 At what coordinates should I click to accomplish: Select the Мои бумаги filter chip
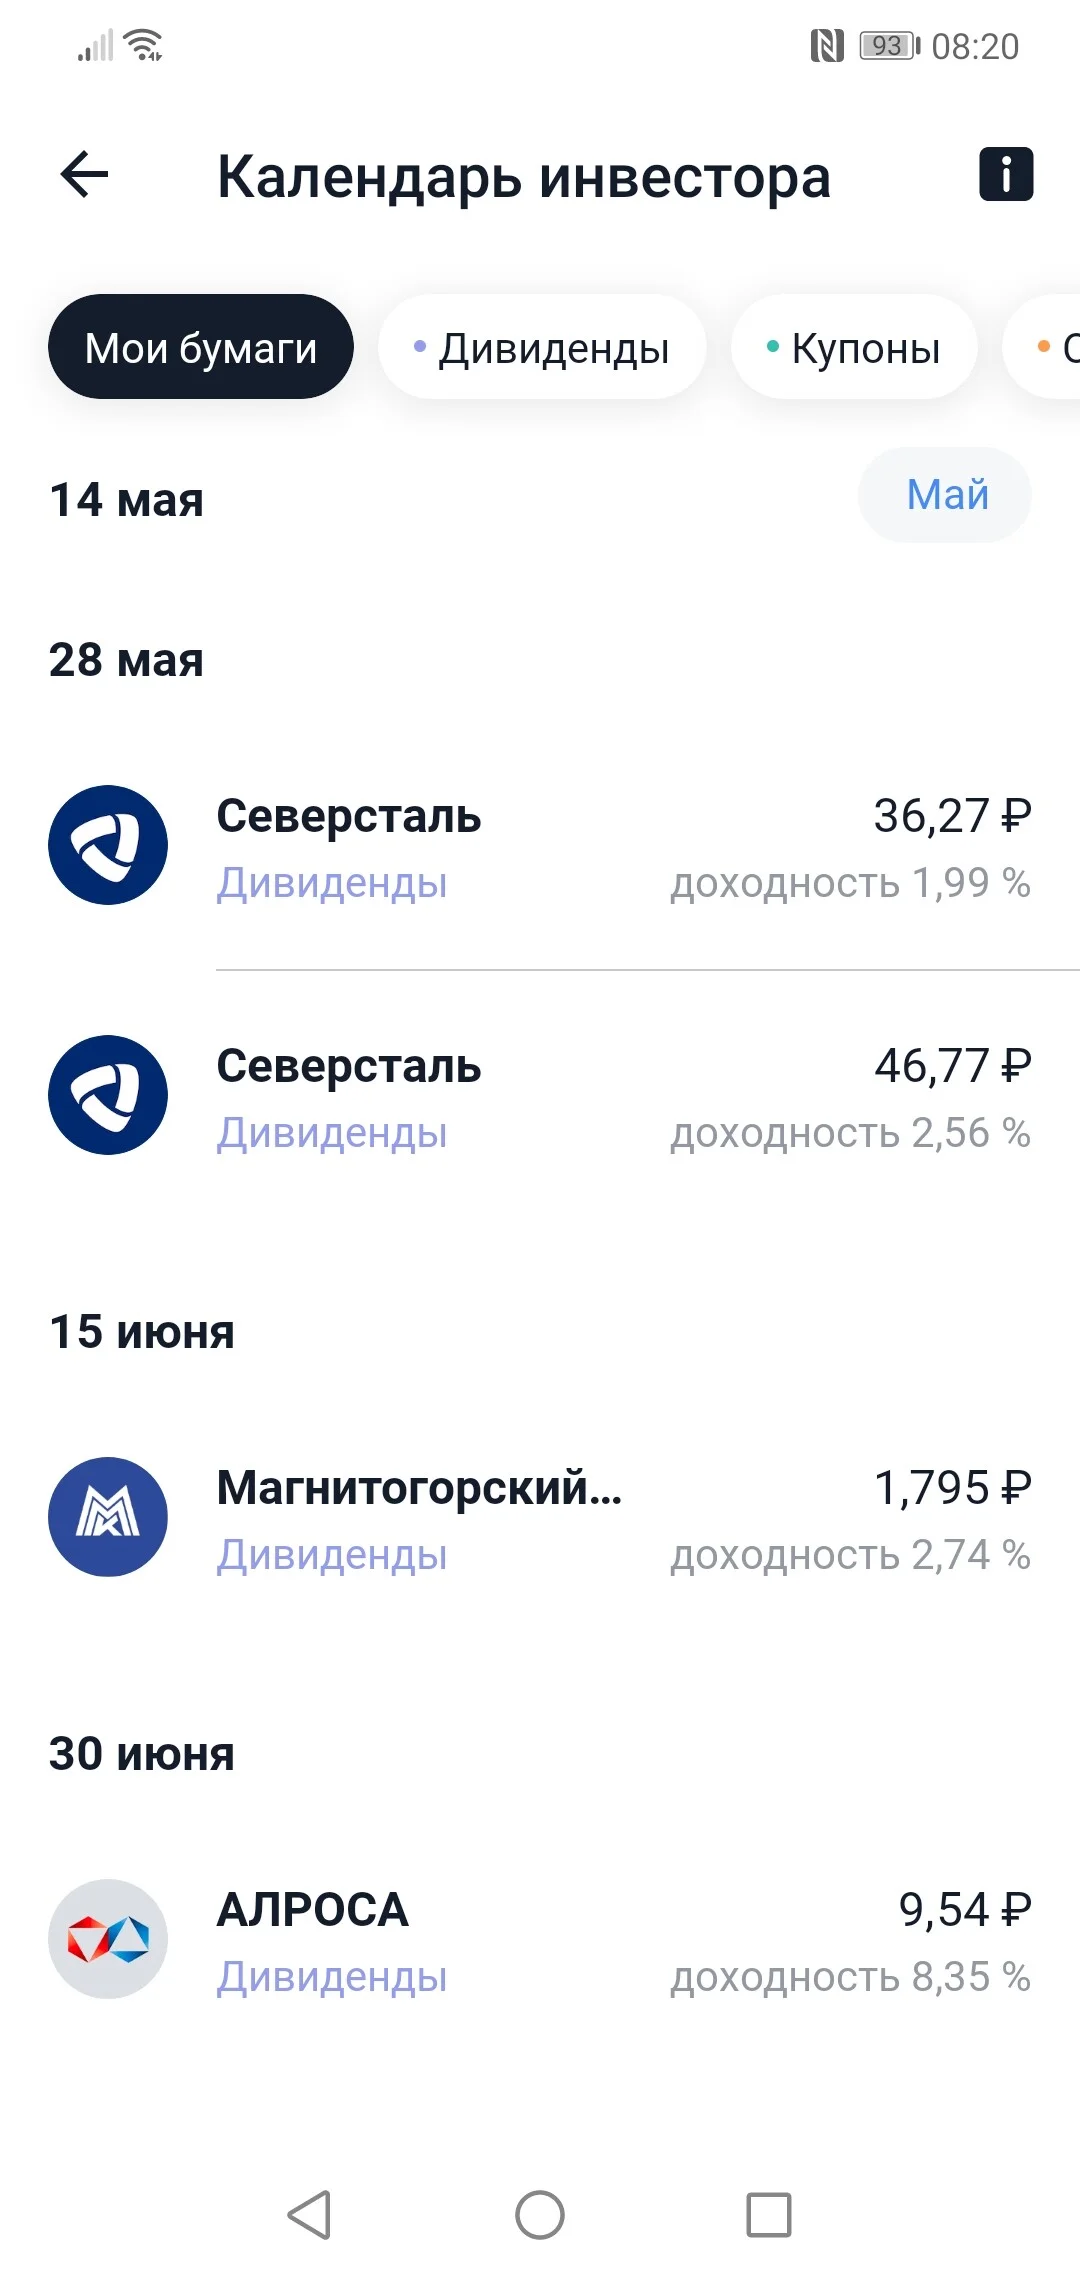point(201,347)
